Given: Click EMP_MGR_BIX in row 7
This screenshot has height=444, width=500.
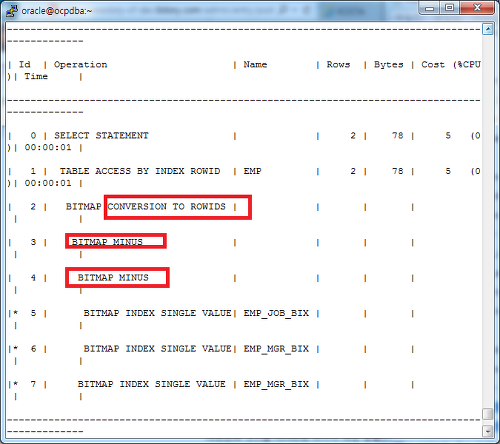Looking at the screenshot, I should 276,384.
